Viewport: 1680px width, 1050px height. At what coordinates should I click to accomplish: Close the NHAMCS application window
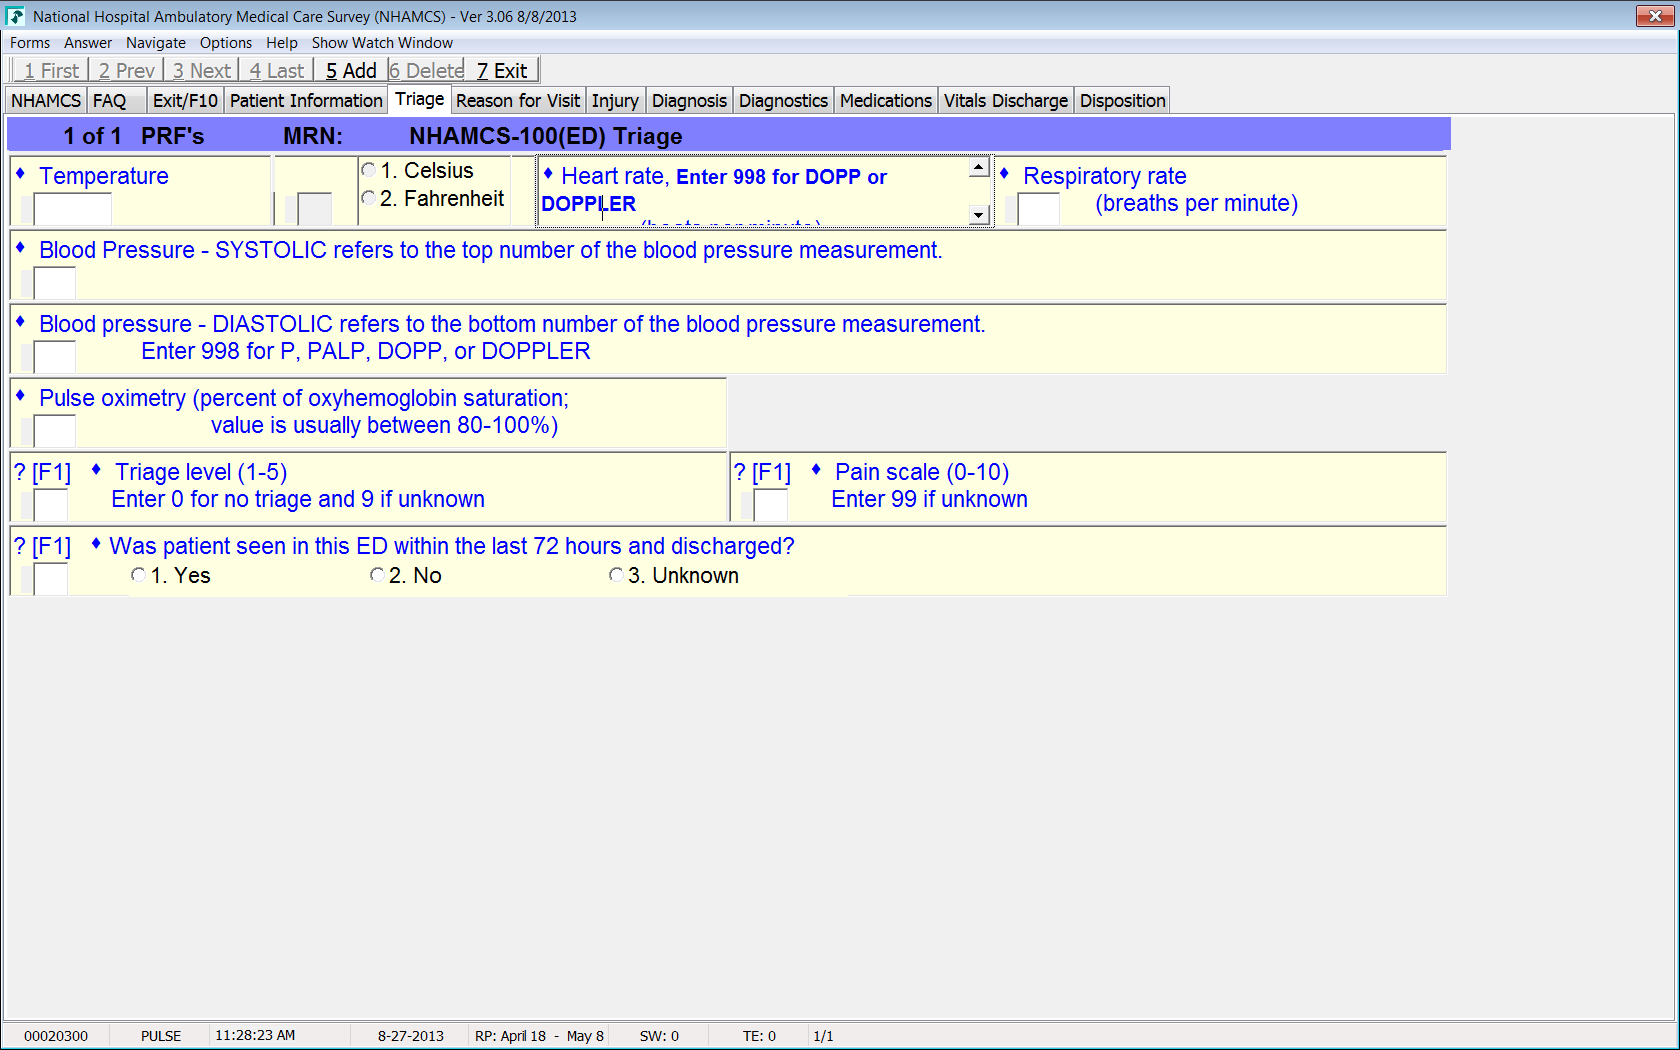coord(1655,16)
